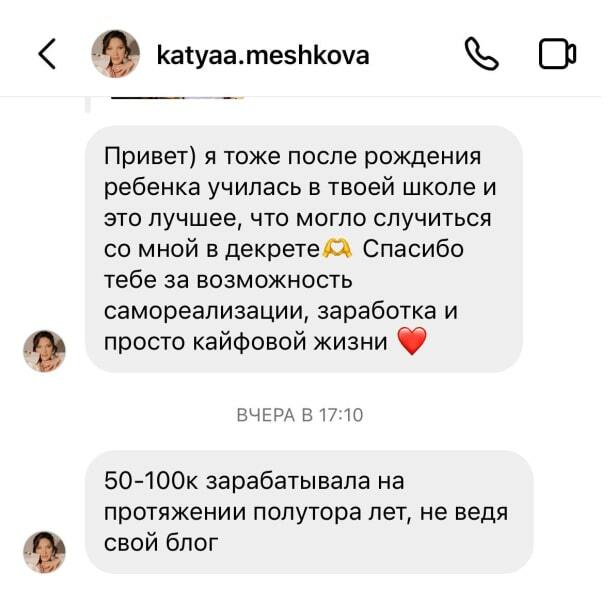
Task: Start an audio call with katyaa.meshkova
Action: (x=482, y=54)
